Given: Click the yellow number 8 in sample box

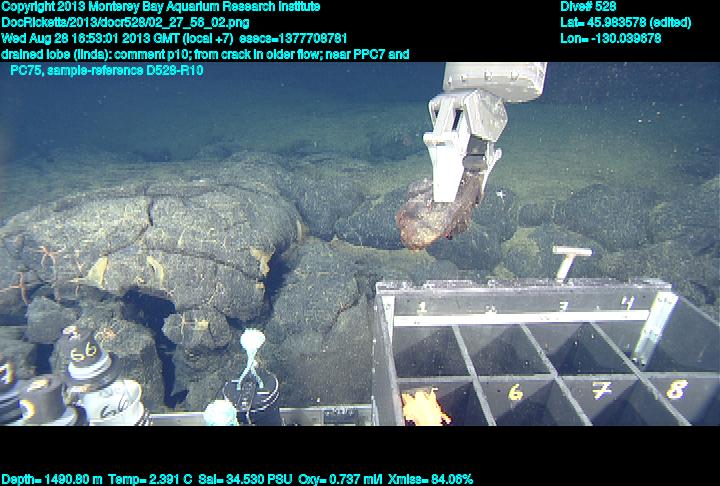Looking at the screenshot, I should point(677,389).
